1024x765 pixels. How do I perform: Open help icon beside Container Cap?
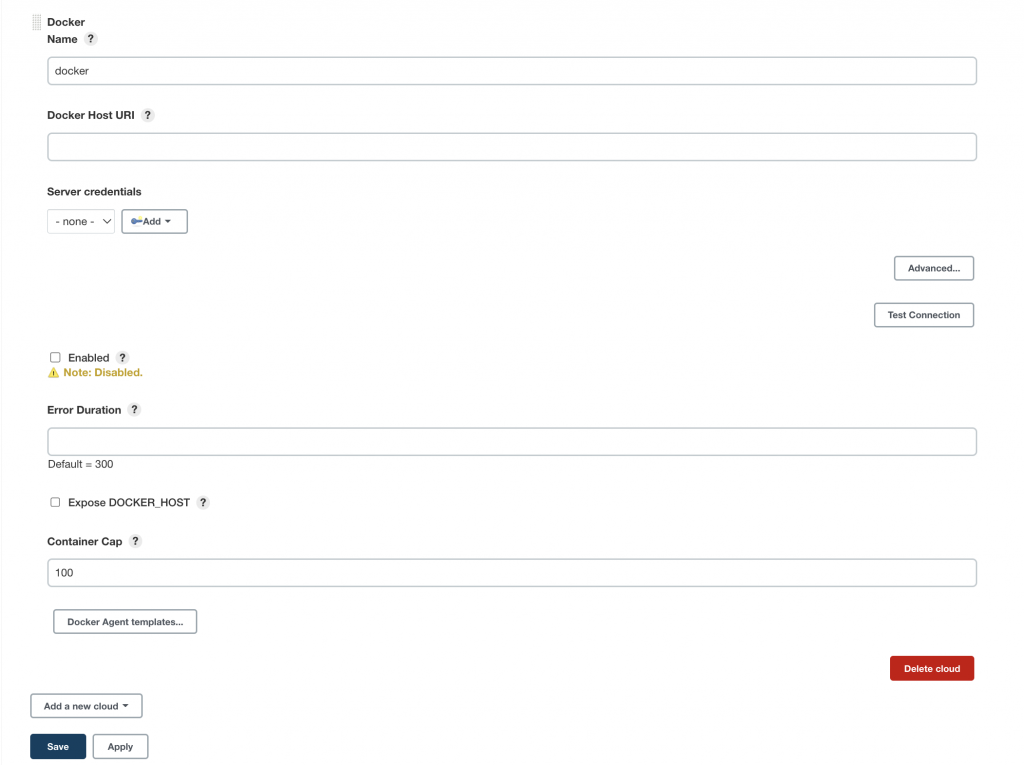[x=135, y=541]
